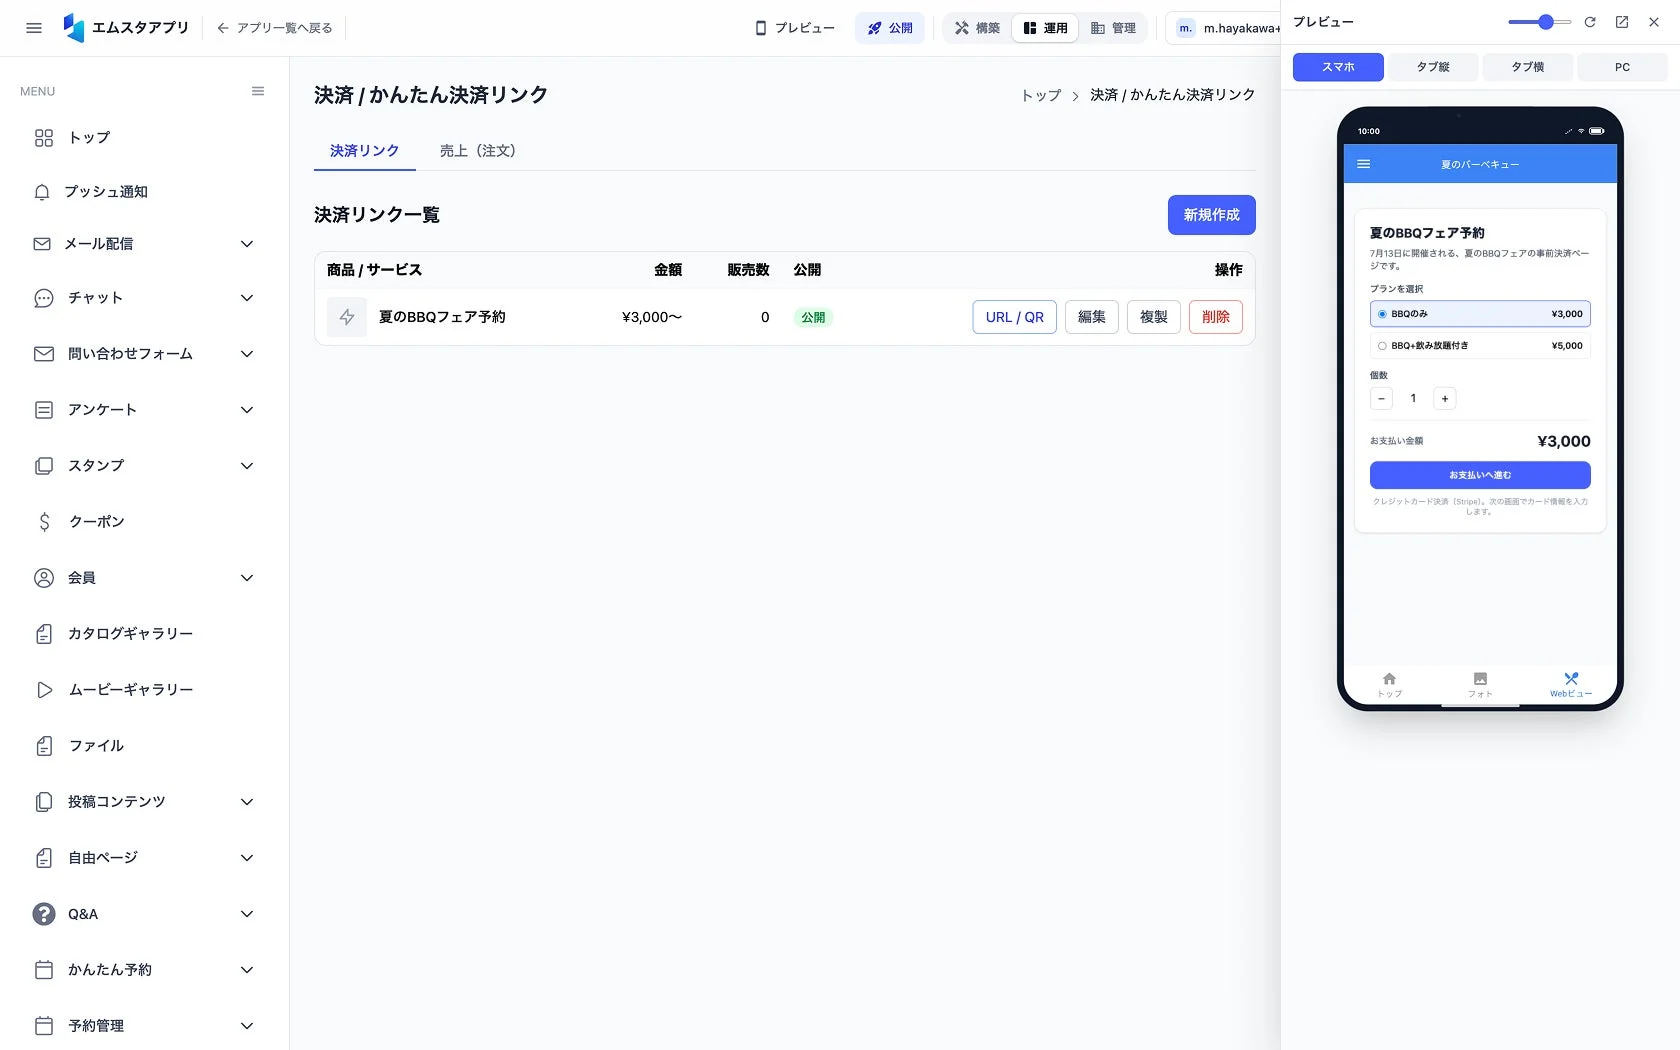Click the カタログギャラリー document icon

(x=44, y=634)
